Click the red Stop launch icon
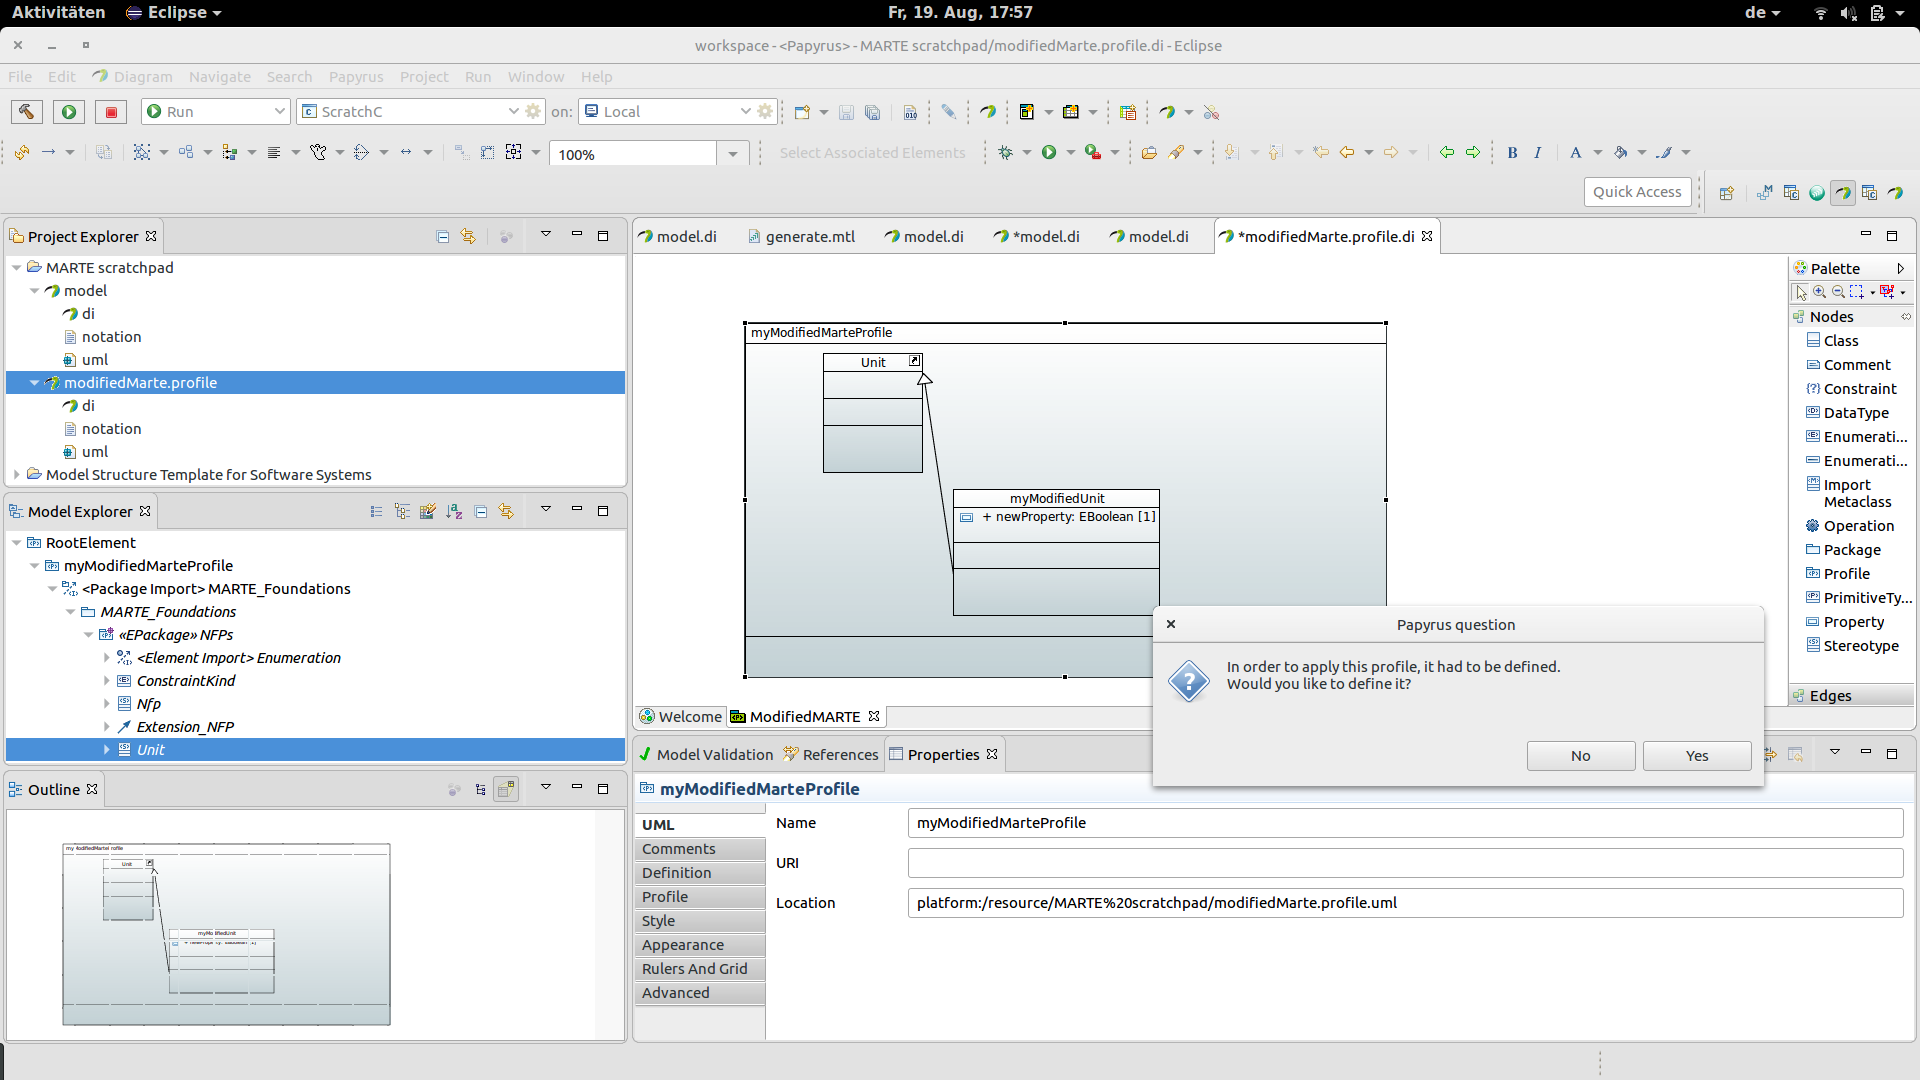 point(111,112)
